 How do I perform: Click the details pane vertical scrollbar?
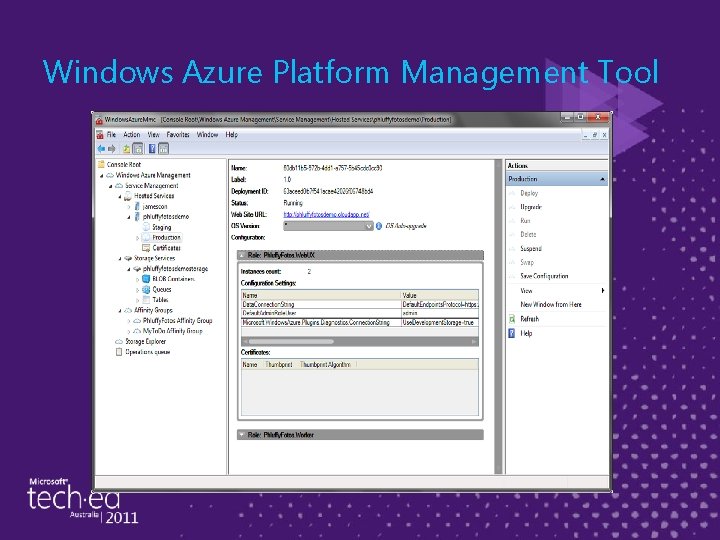pyautogui.click(x=498, y=317)
